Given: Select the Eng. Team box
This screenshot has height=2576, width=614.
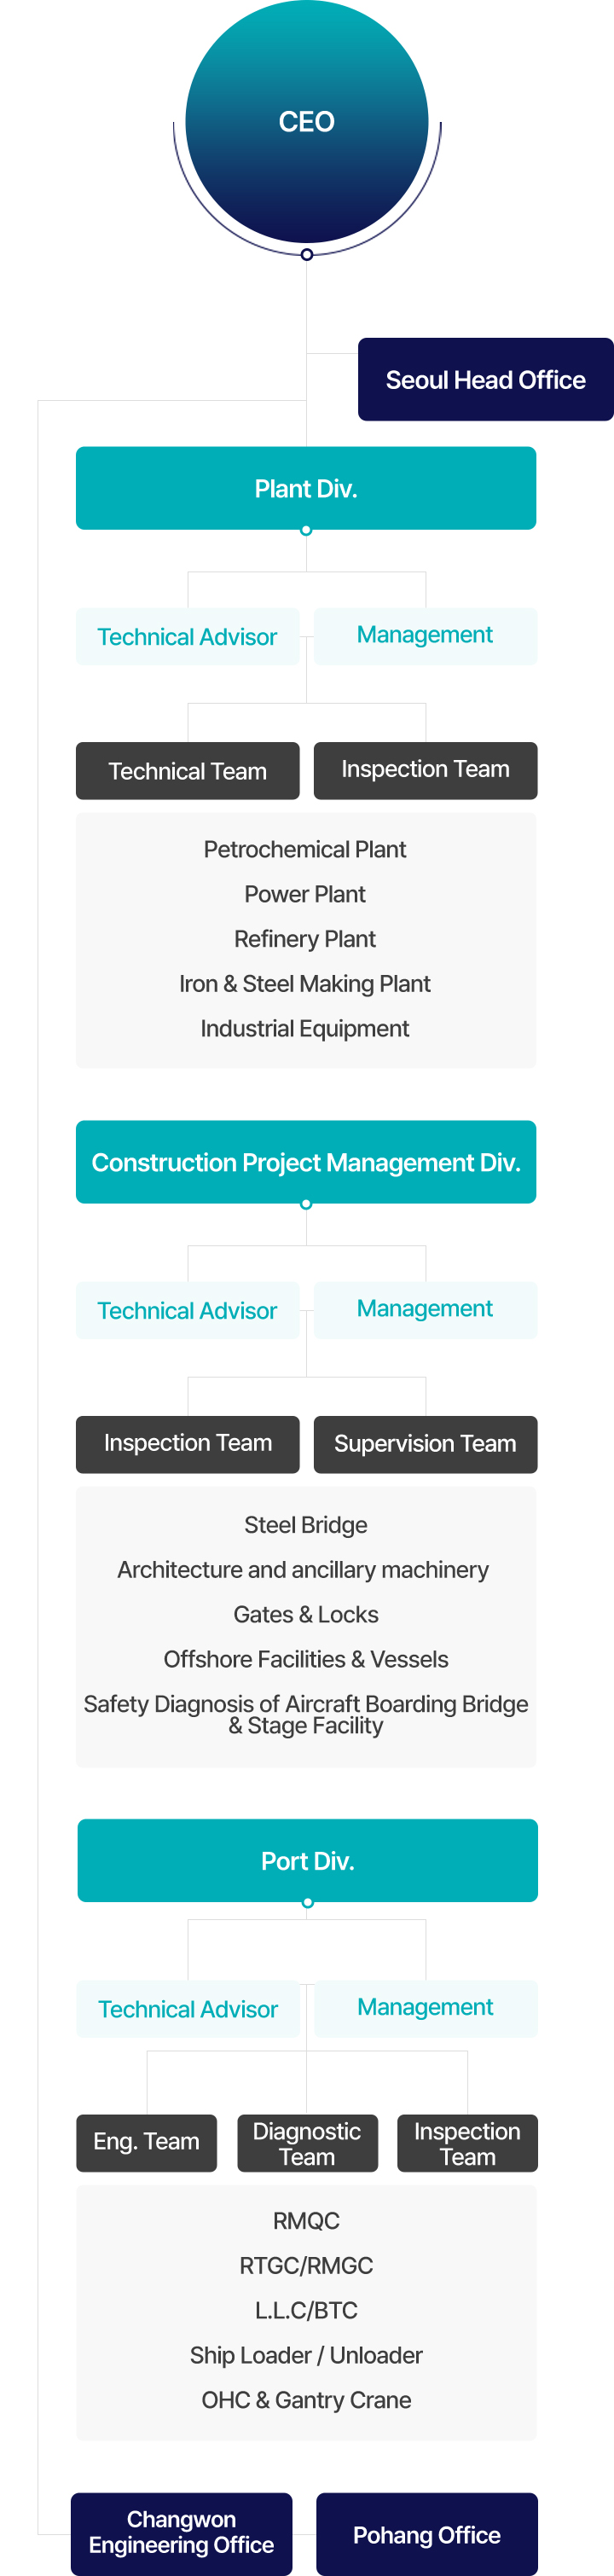Looking at the screenshot, I should (147, 2142).
